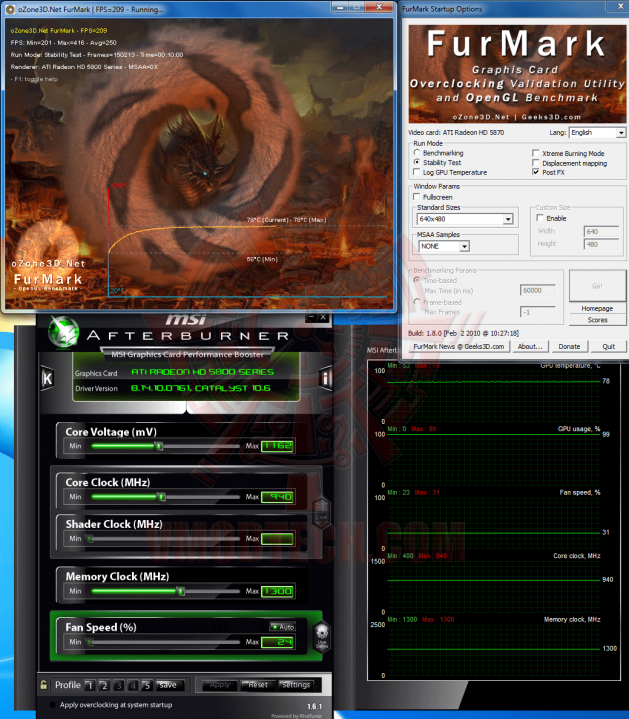Check Enable under Custom Size
Image resolution: width=629 pixels, height=719 pixels.
pos(540,218)
